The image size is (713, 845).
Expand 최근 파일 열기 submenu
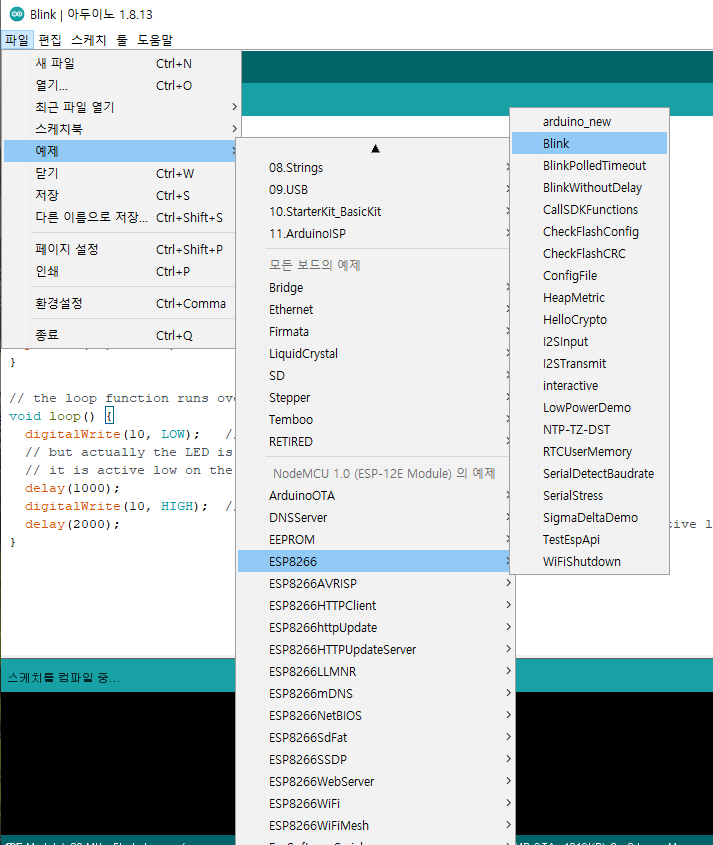[x=120, y=107]
